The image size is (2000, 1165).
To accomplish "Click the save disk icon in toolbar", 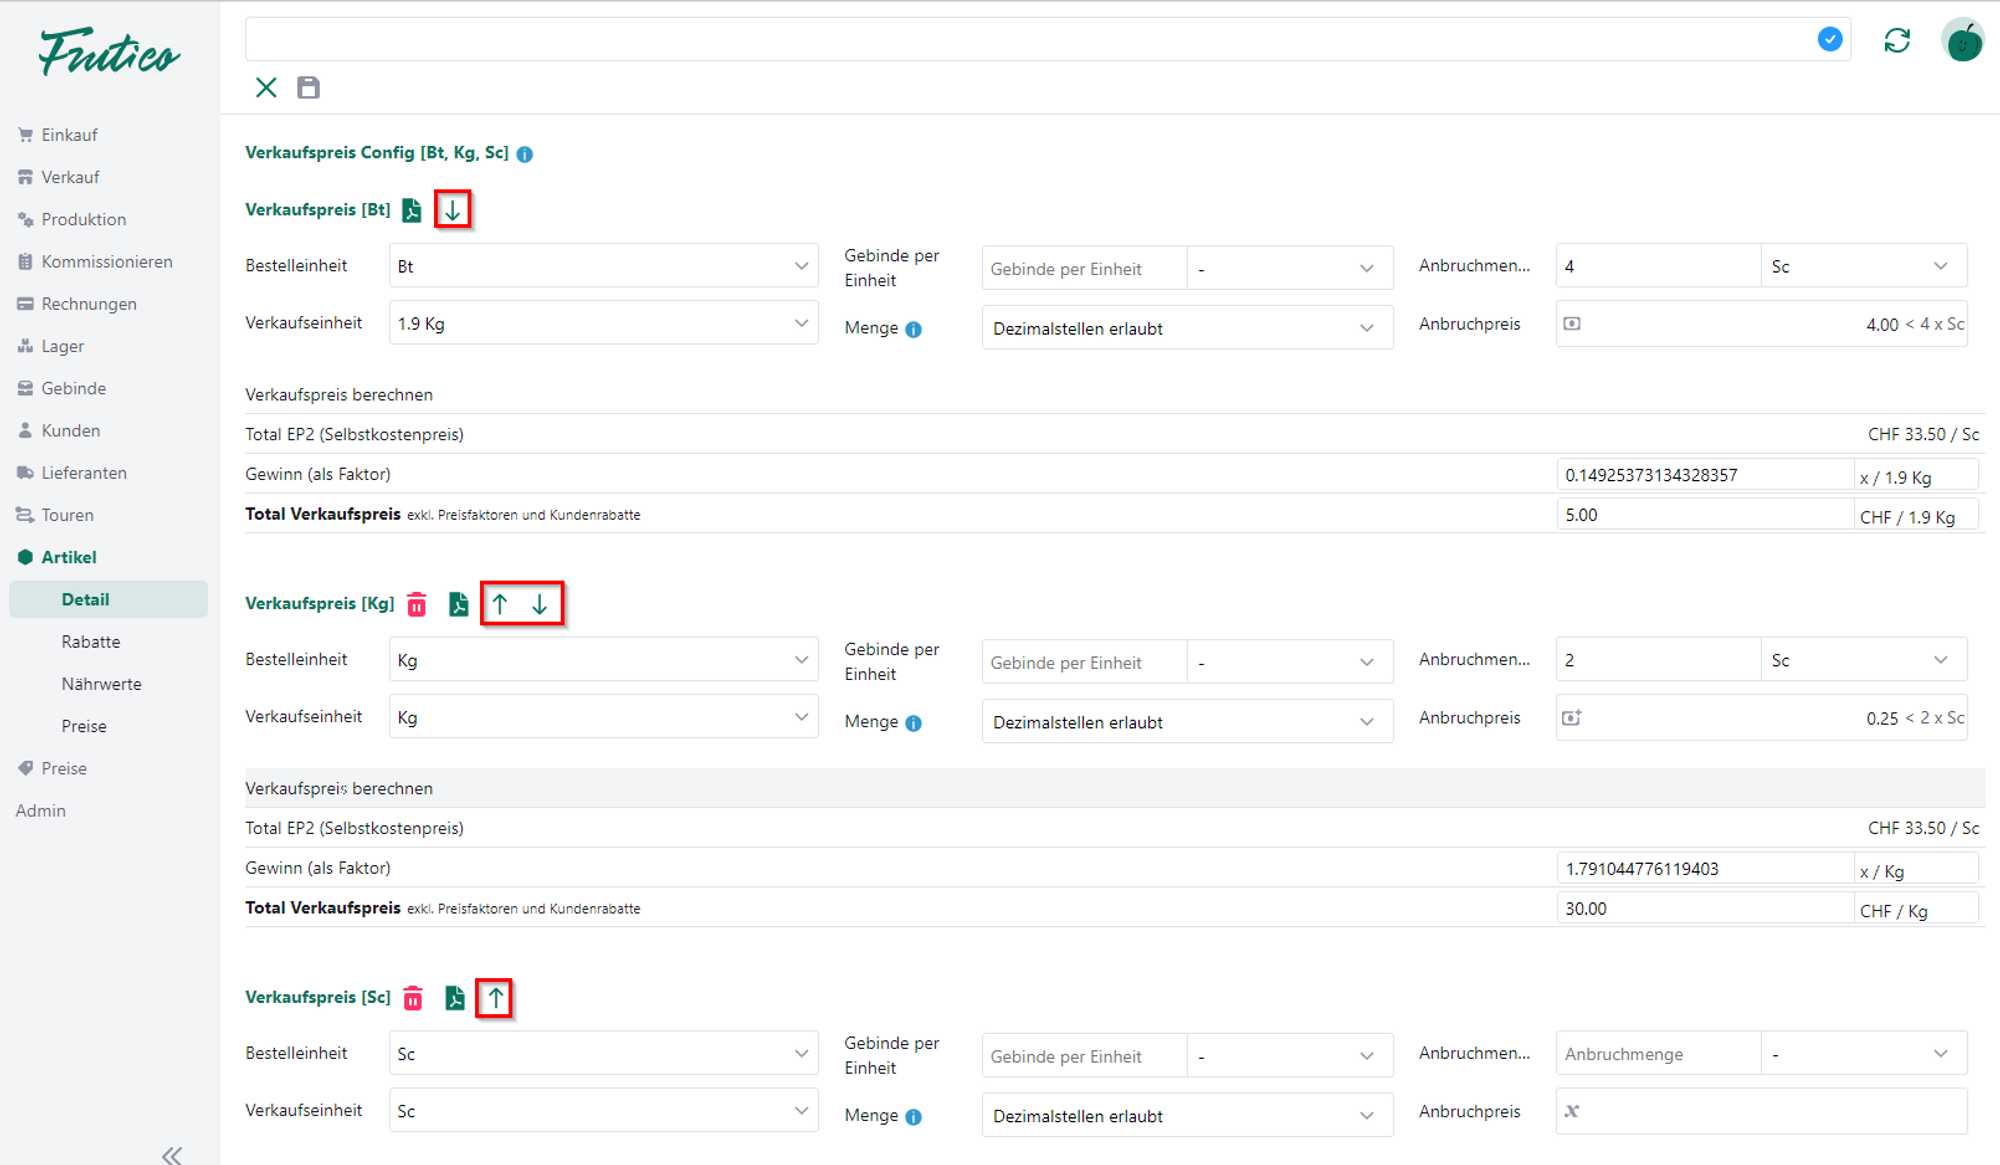I will coord(308,88).
